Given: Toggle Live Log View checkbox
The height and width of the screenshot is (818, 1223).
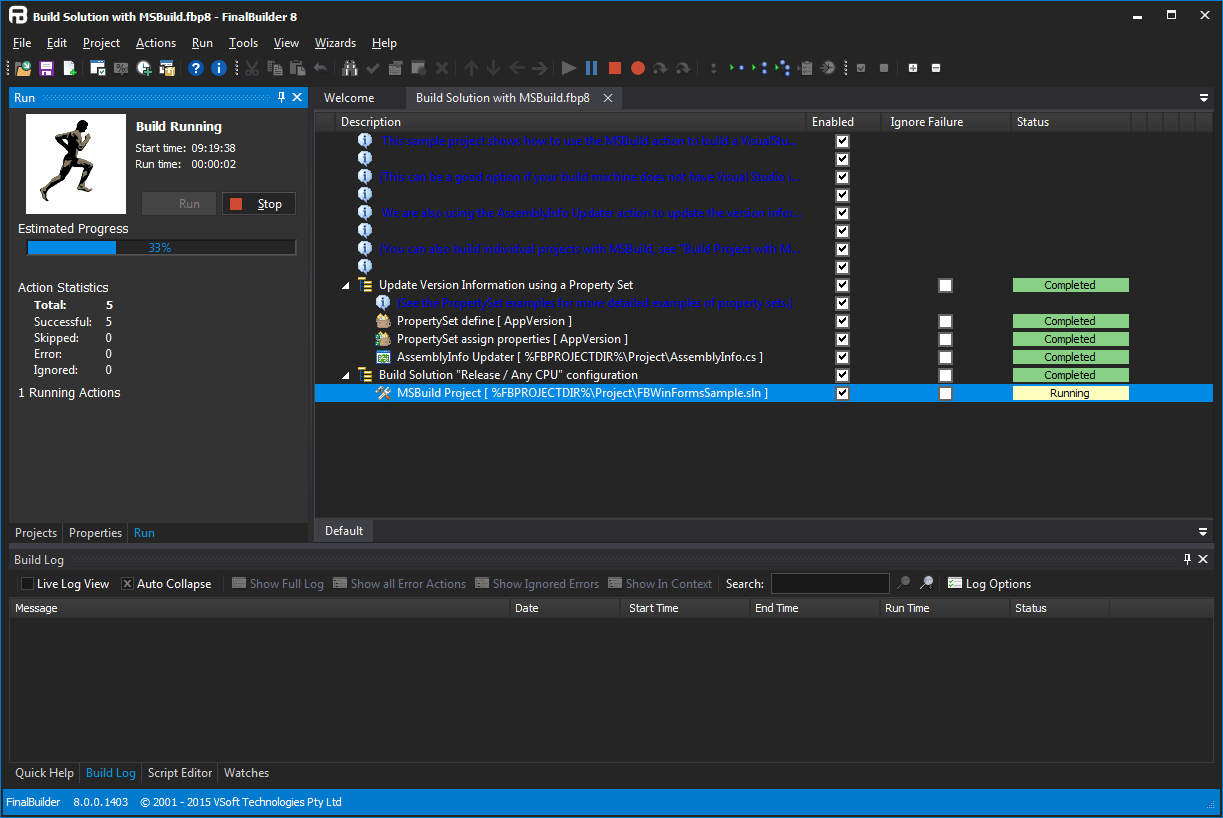Looking at the screenshot, I should 27,584.
